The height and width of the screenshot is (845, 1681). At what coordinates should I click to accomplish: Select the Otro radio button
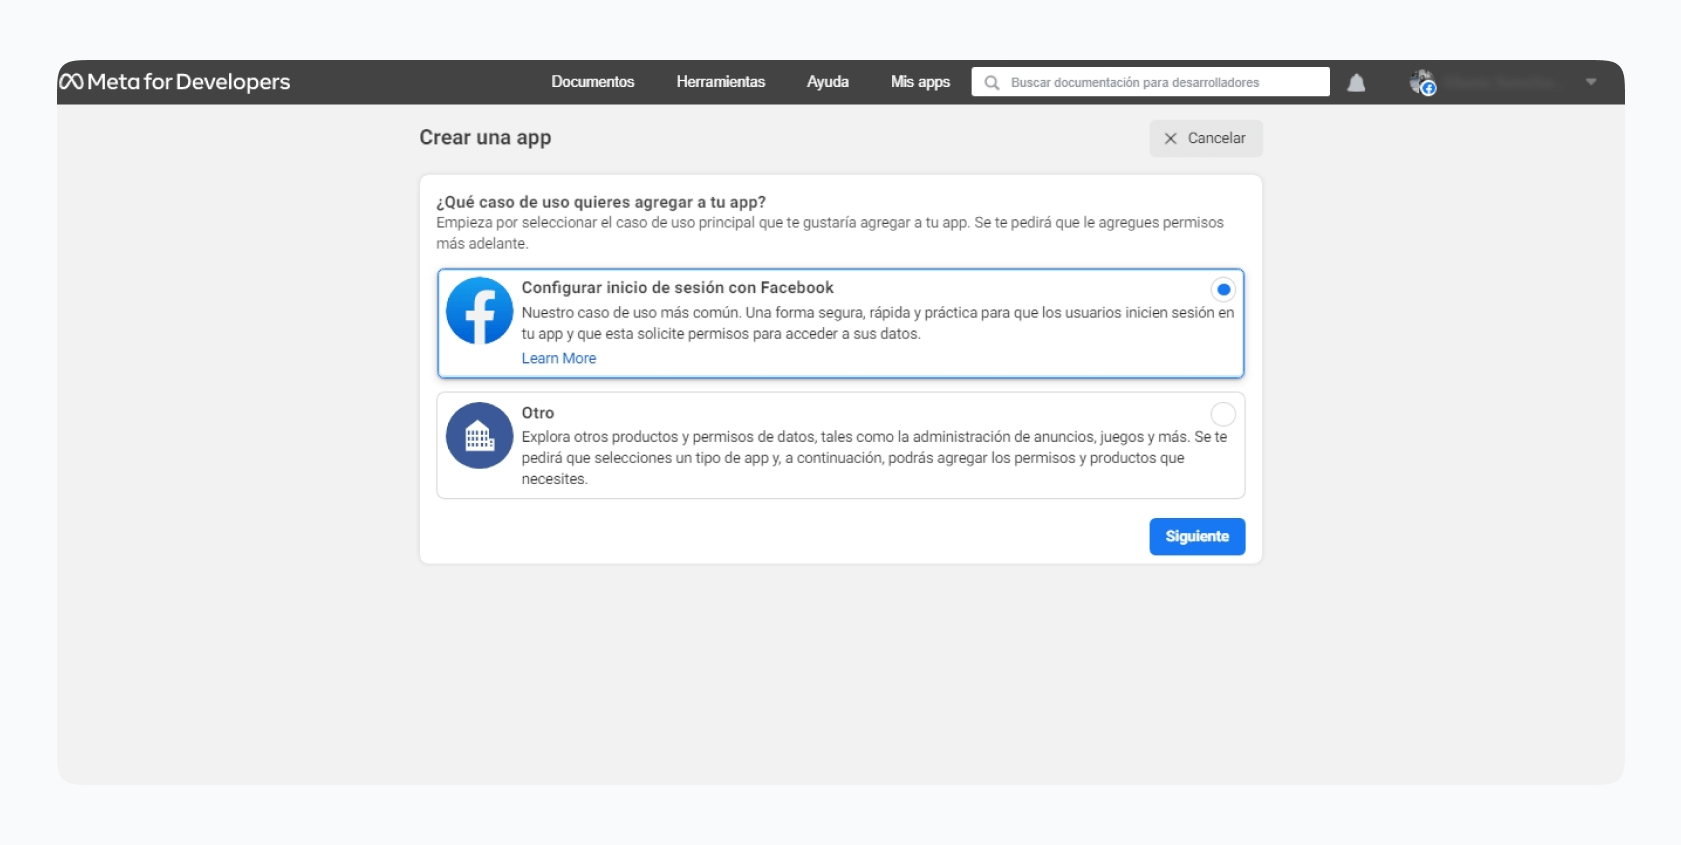(x=1223, y=414)
